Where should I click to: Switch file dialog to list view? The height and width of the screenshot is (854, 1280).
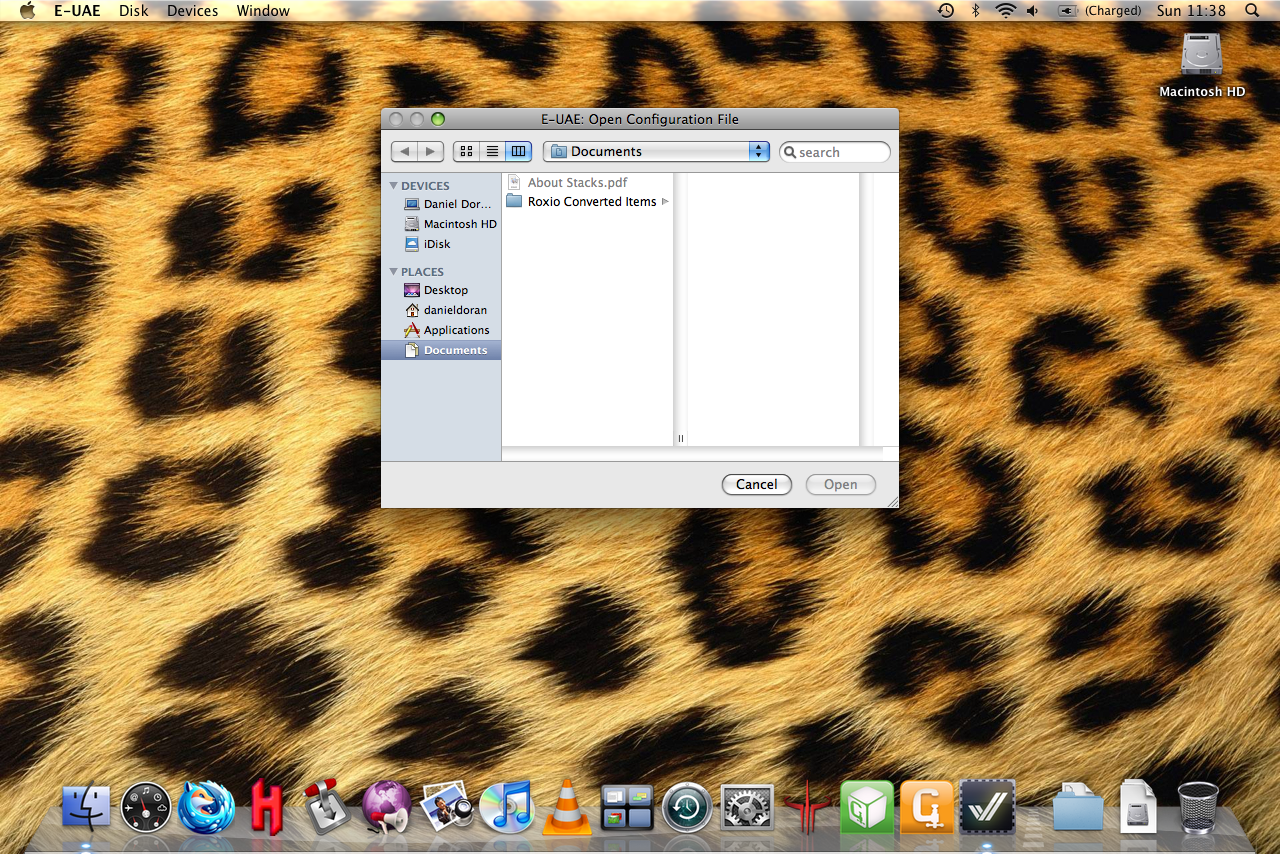(492, 151)
